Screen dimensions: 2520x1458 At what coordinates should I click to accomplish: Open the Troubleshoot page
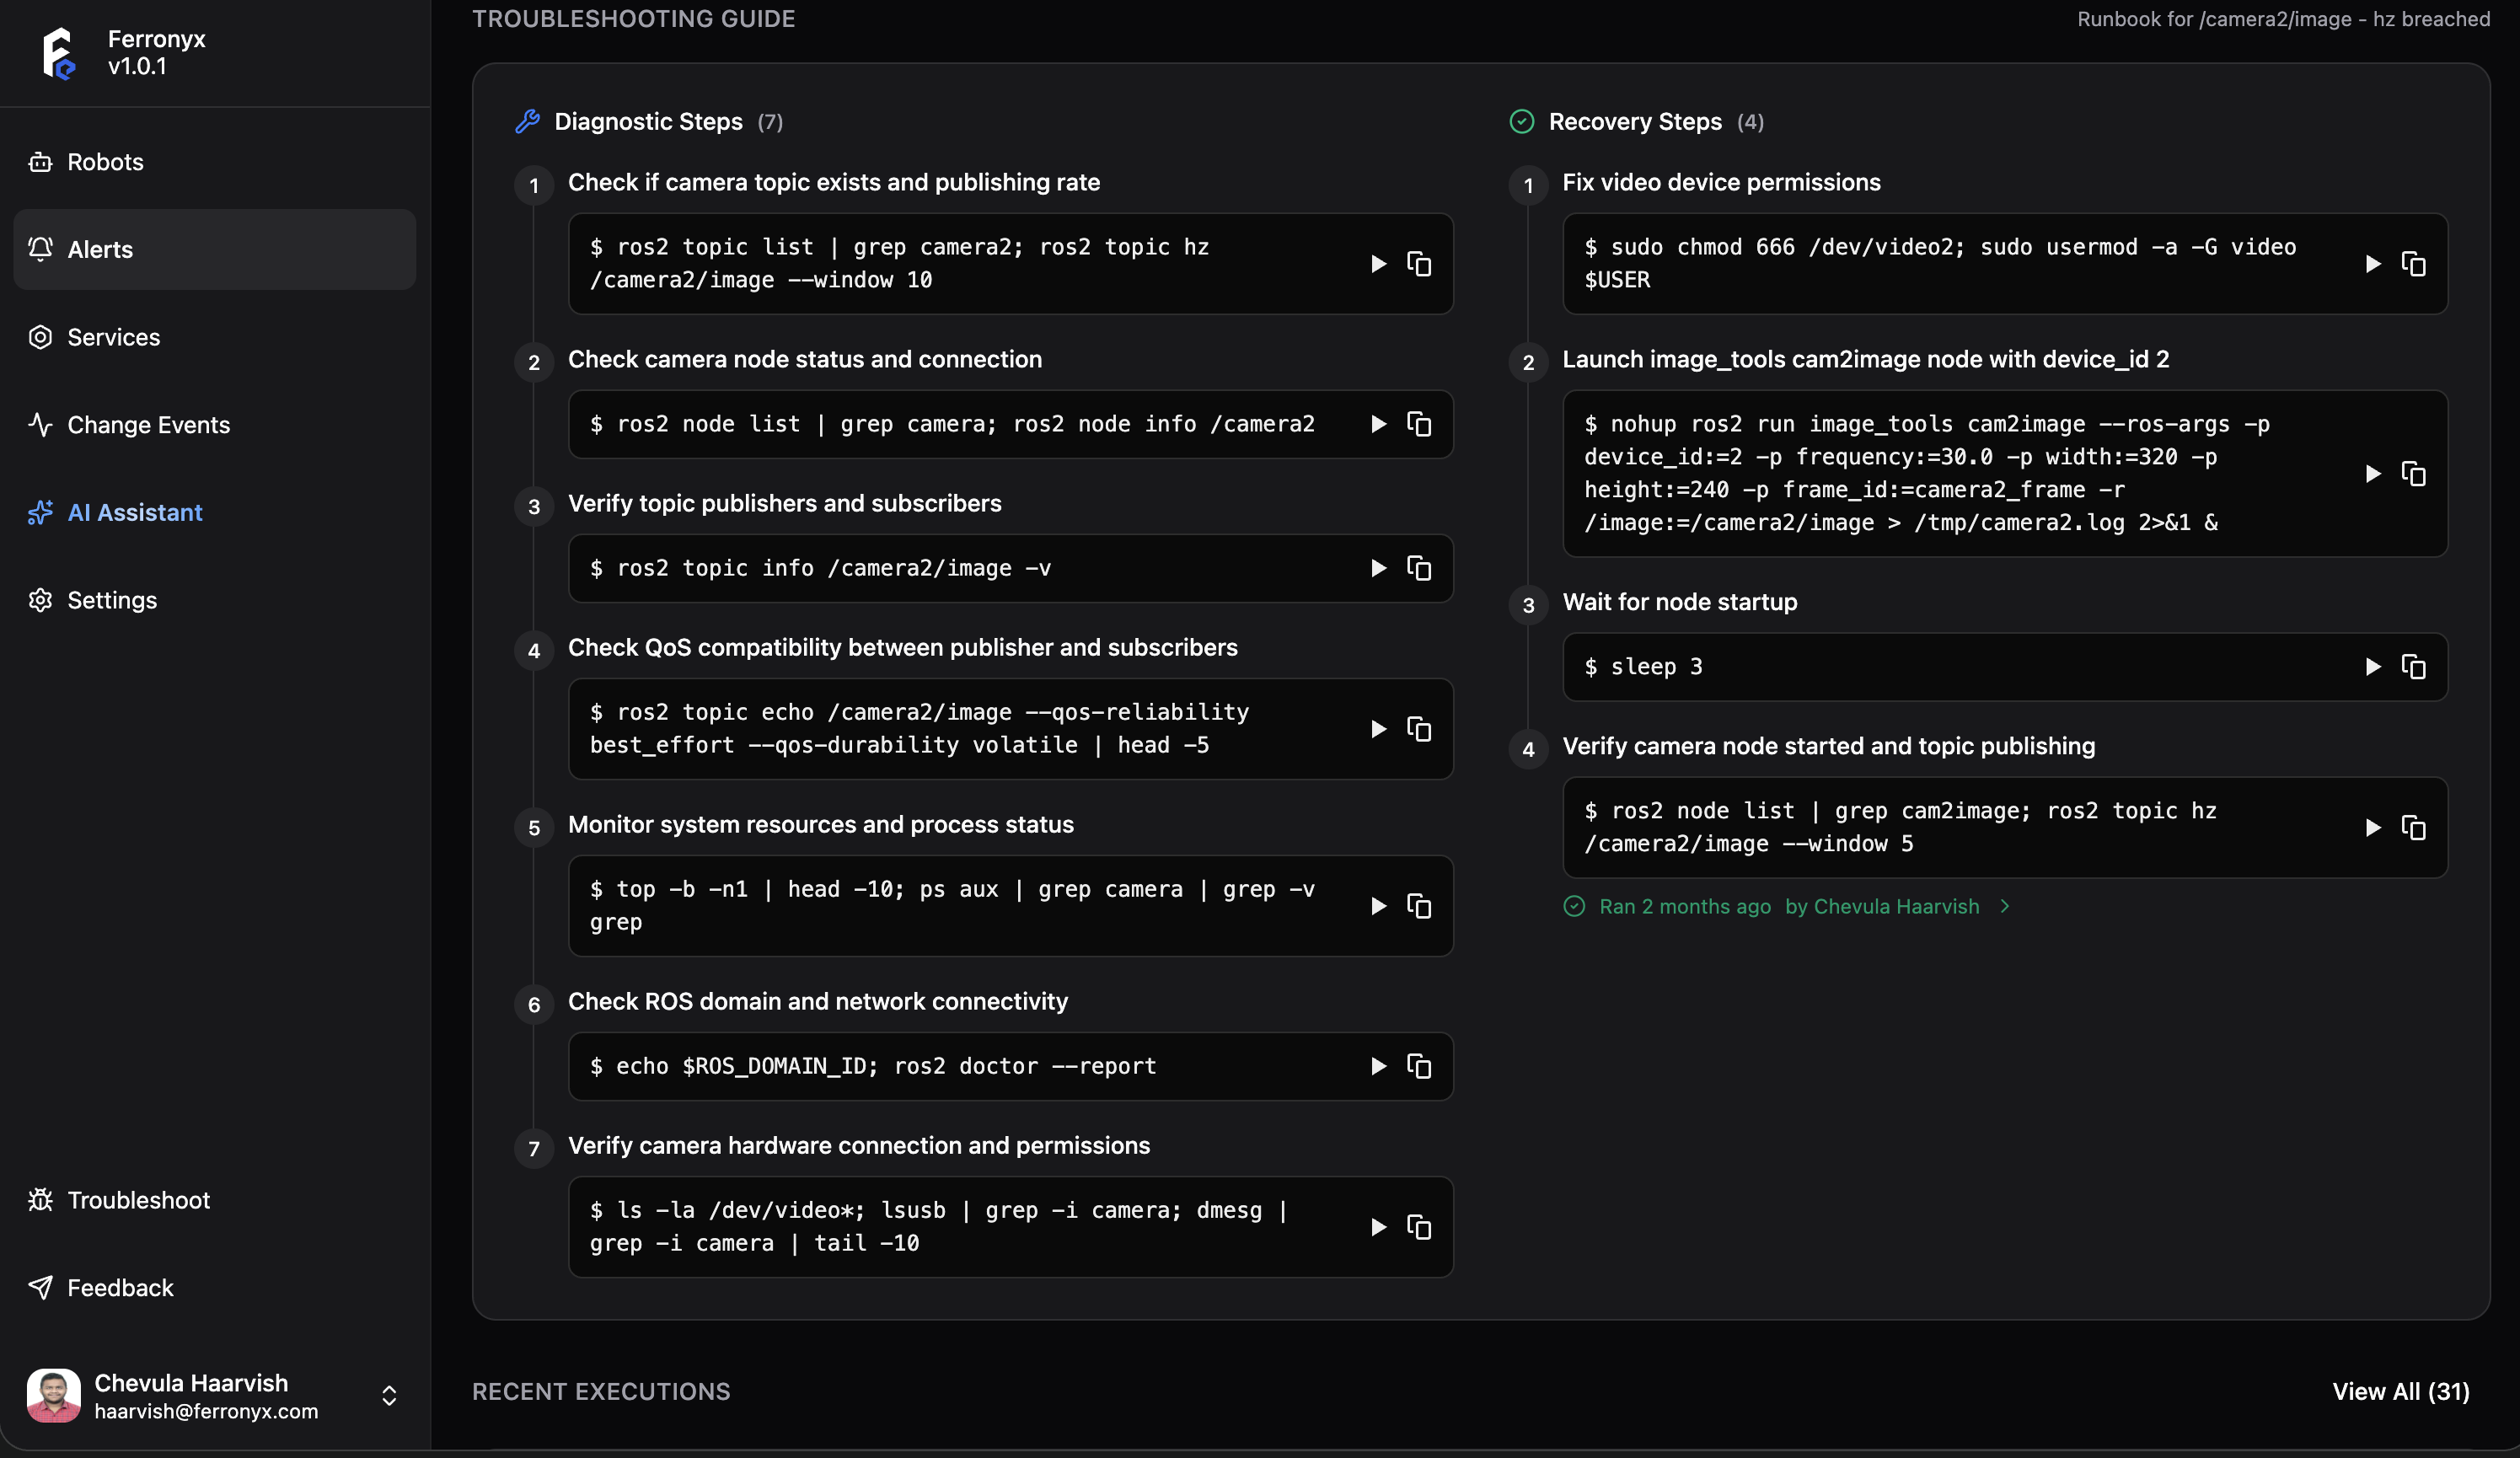tap(138, 1200)
